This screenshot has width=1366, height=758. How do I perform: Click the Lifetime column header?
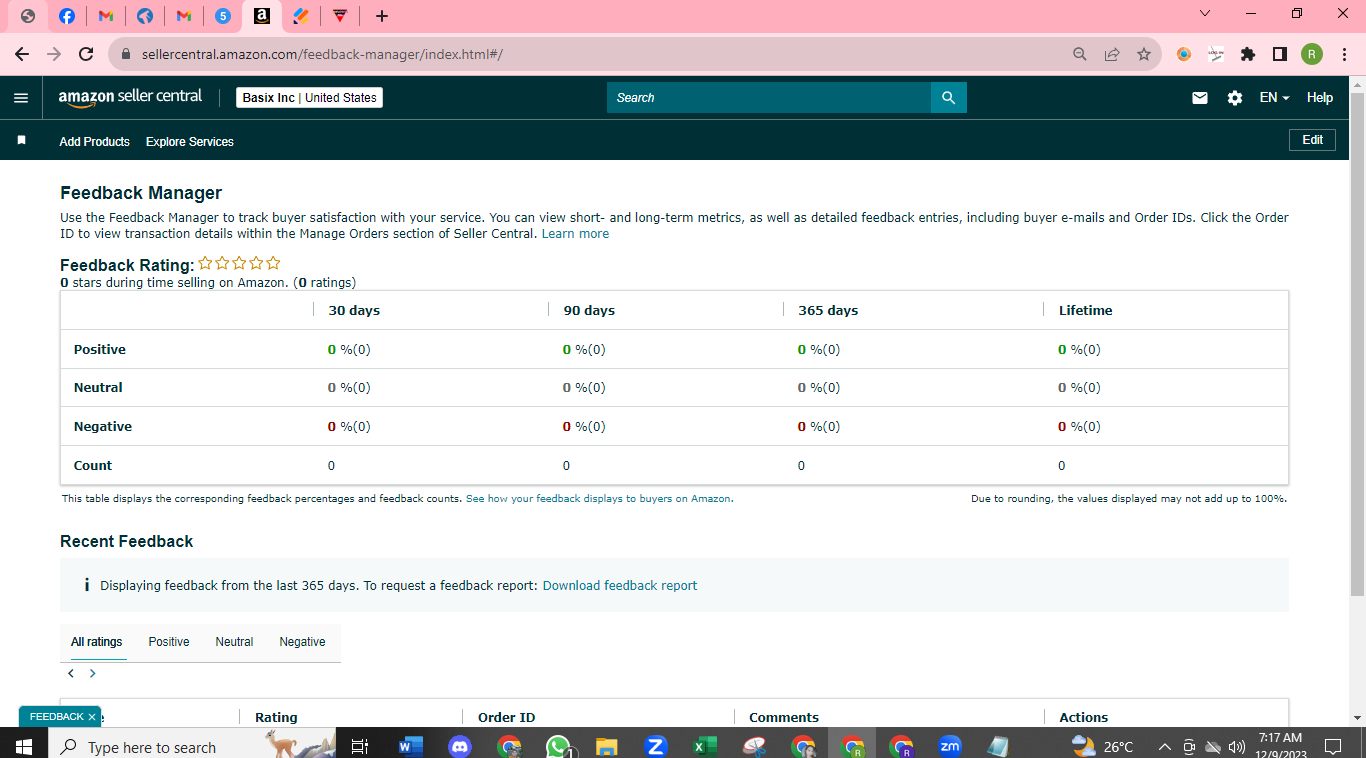(x=1086, y=311)
